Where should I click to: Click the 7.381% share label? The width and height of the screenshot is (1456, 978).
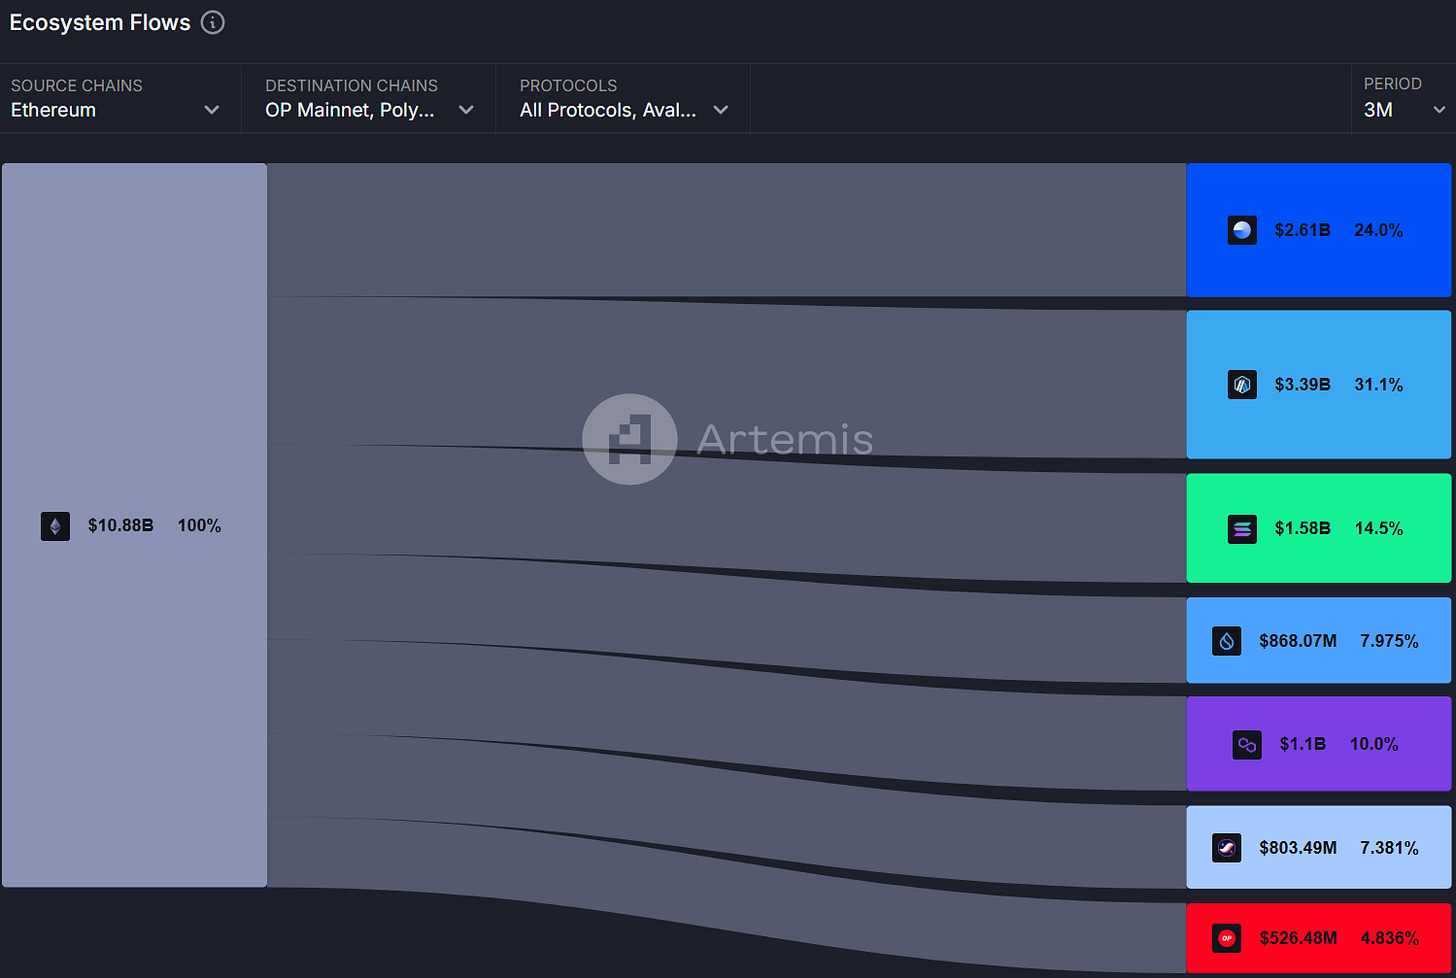[x=1389, y=848]
